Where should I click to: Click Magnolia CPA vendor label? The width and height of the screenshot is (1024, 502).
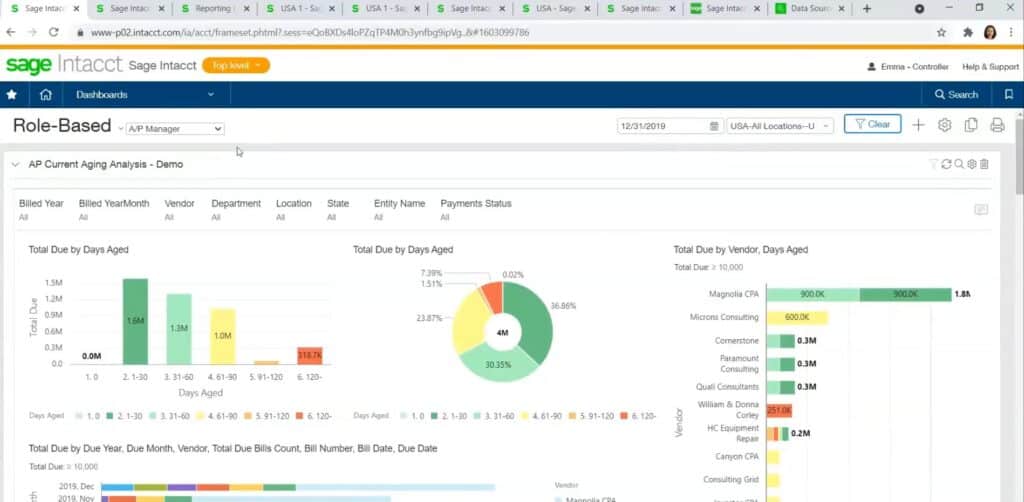[x=734, y=294]
